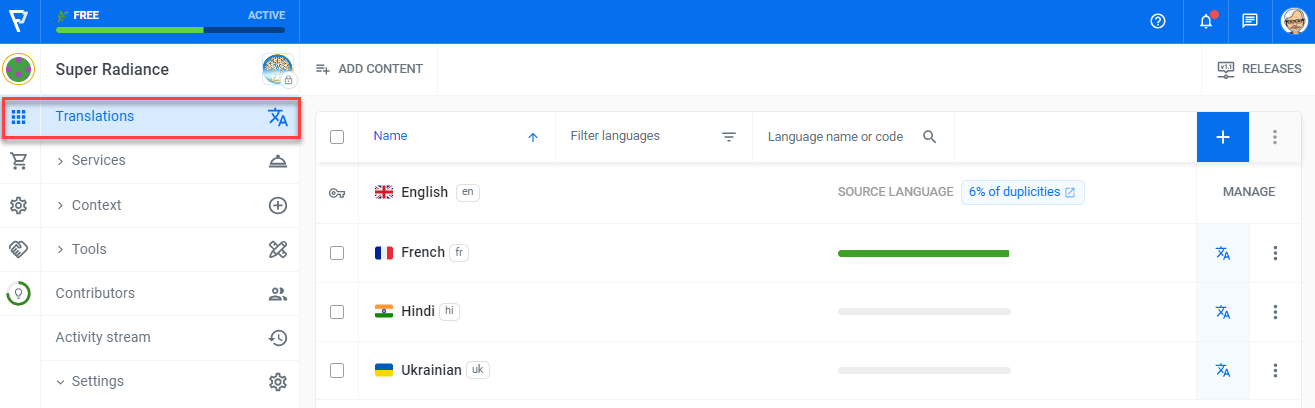
Task: Open the shopping cart sidebar icon
Action: tap(18, 161)
